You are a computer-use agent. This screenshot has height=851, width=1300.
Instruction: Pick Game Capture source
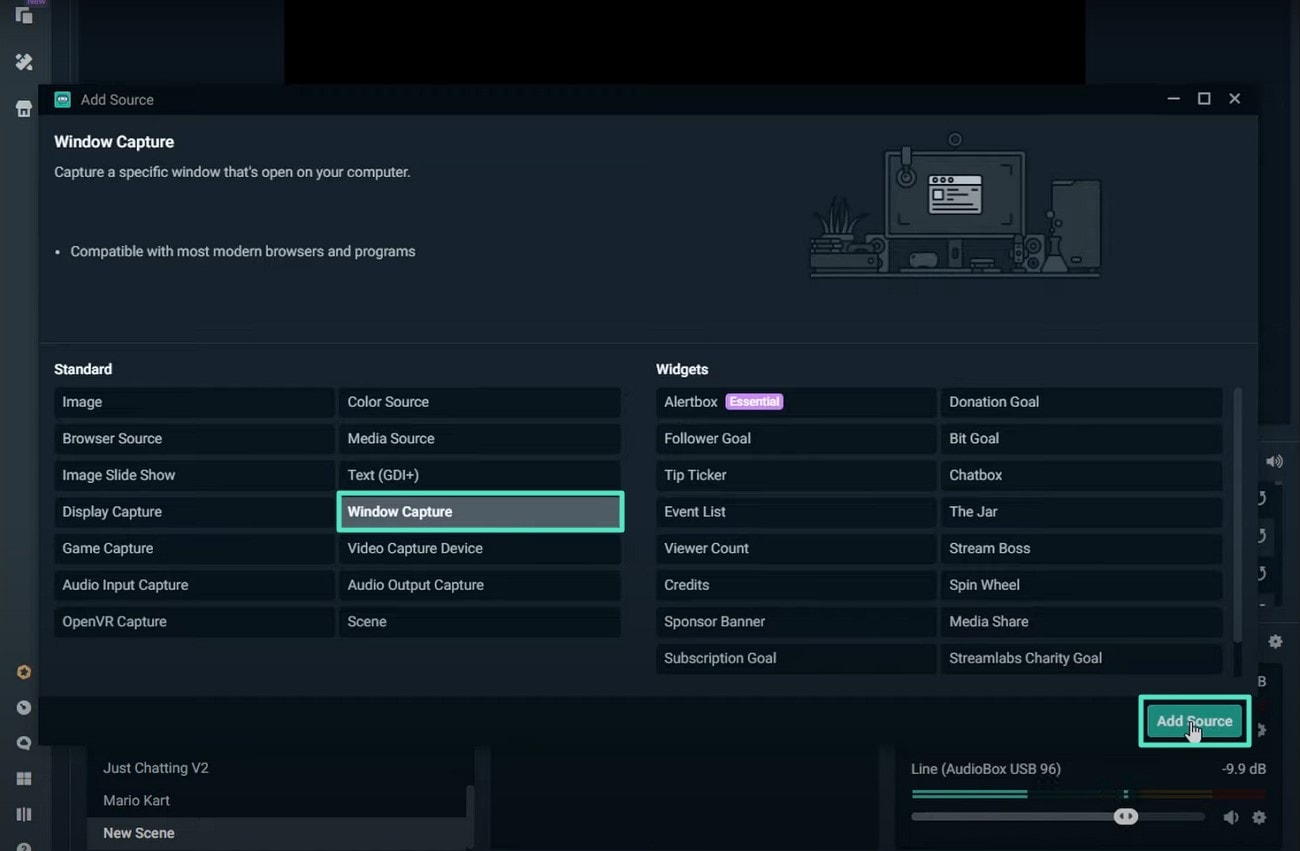(x=194, y=548)
